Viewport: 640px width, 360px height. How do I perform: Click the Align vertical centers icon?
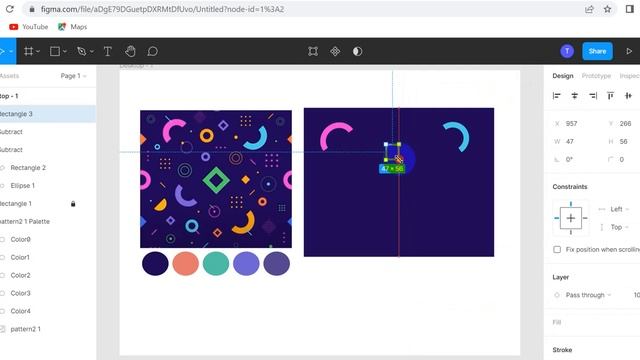[x=629, y=96]
